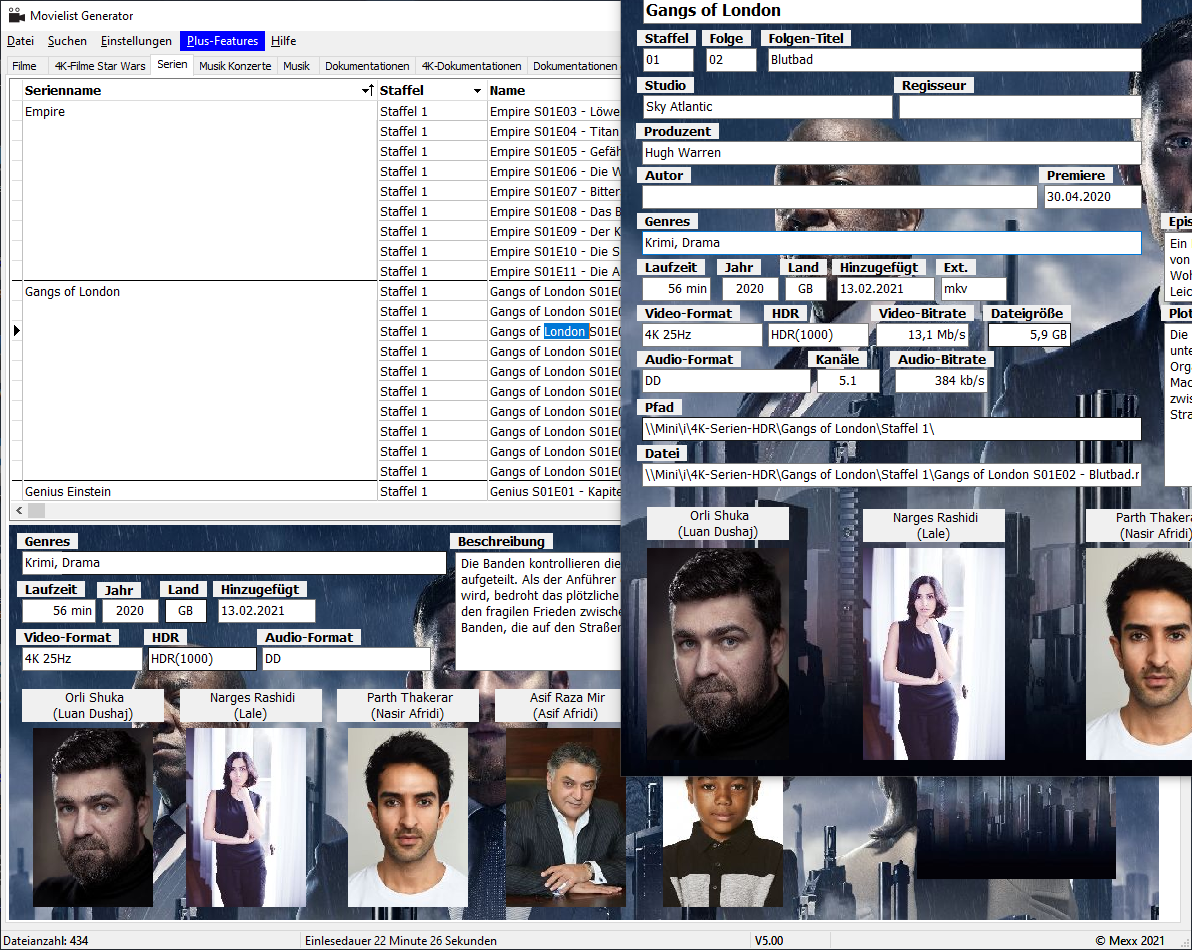The image size is (1192, 950).
Task: Click the Studio field with Sky Atlantic
Action: [767, 107]
